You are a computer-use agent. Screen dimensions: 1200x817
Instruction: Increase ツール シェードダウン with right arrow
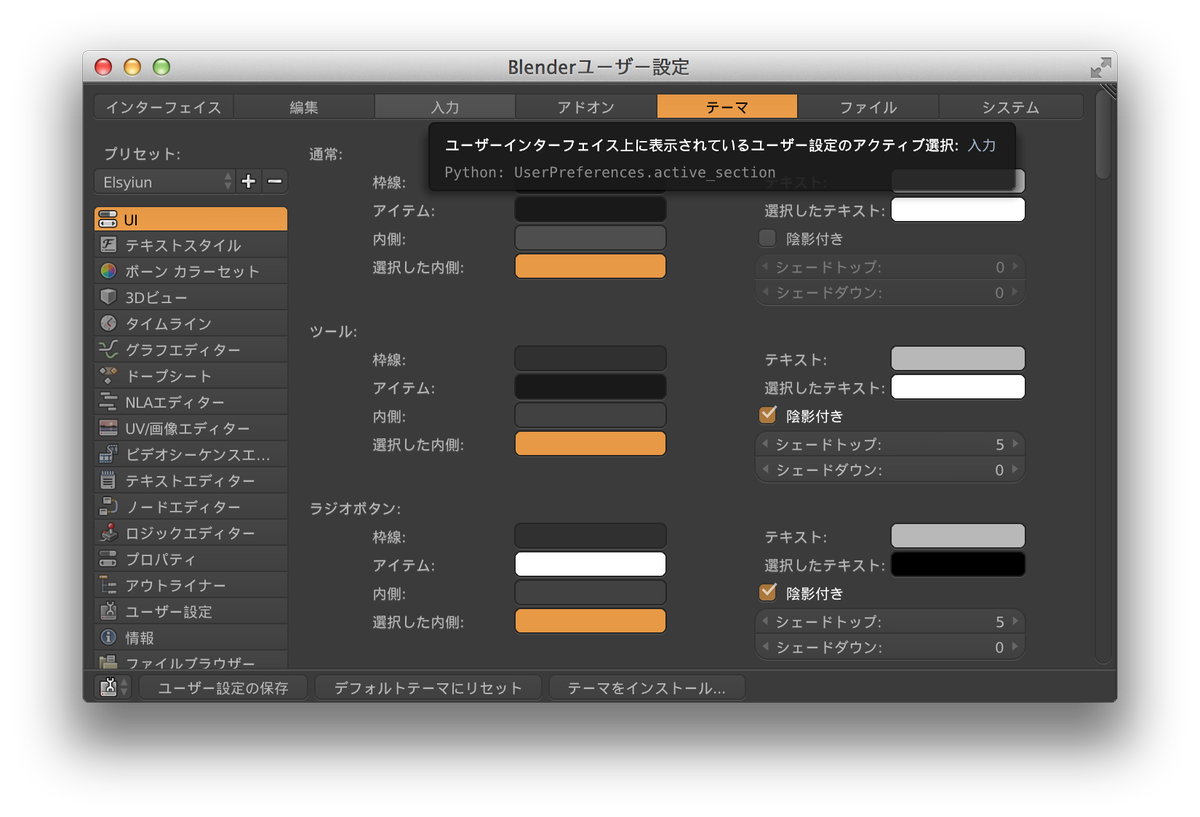tap(1016, 470)
